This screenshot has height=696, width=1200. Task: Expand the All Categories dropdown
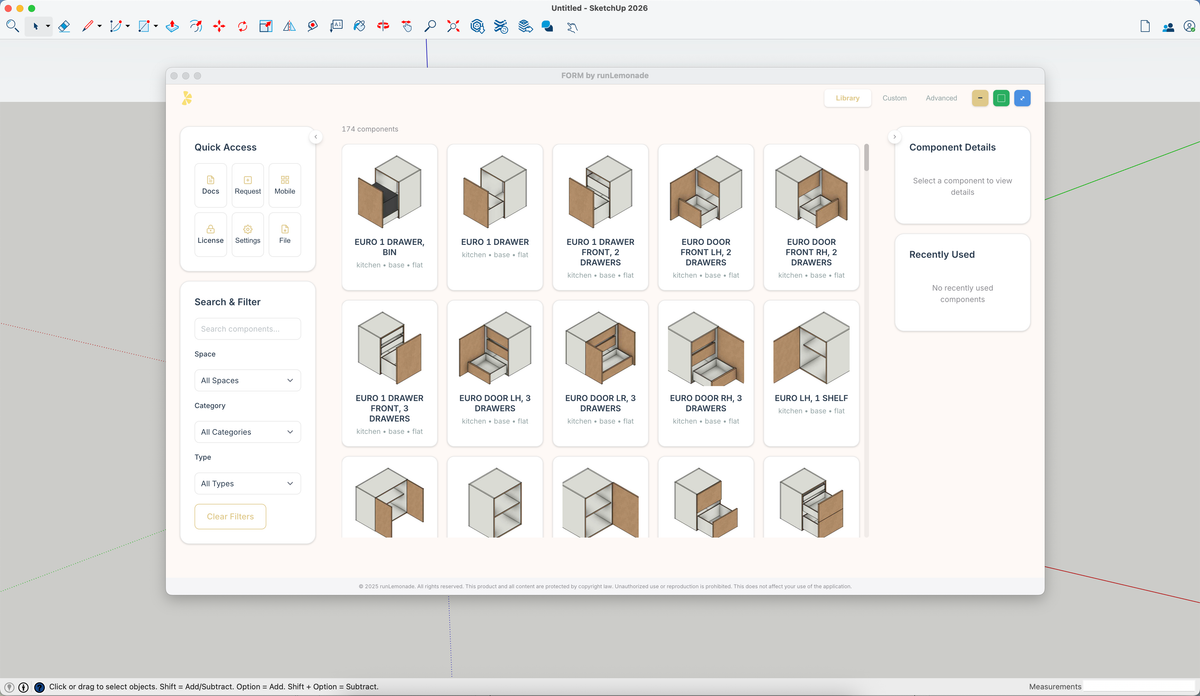point(247,432)
